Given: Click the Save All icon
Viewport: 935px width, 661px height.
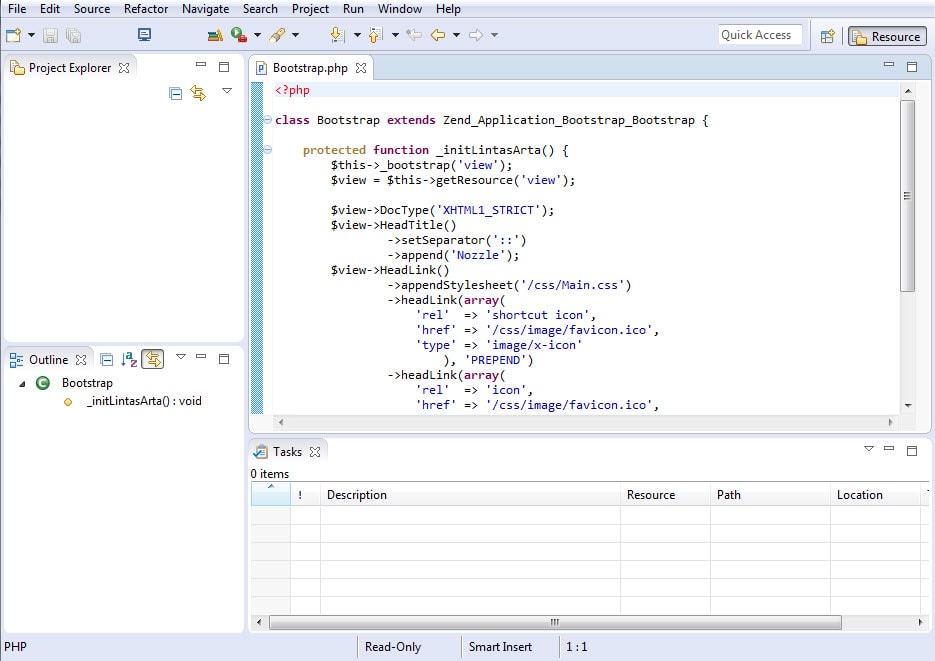Looking at the screenshot, I should click(x=73, y=36).
